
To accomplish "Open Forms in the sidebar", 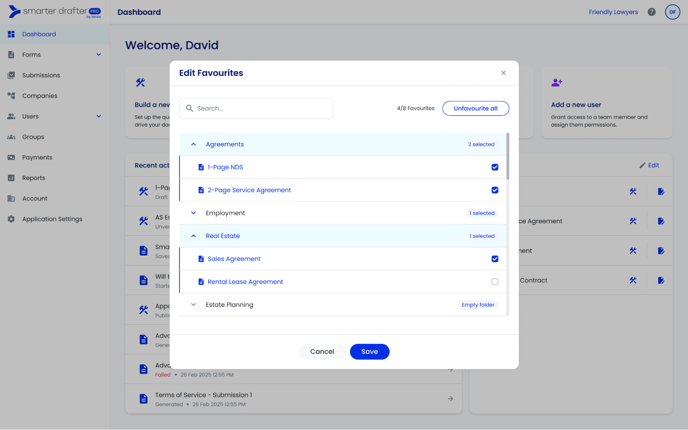I will coord(55,55).
